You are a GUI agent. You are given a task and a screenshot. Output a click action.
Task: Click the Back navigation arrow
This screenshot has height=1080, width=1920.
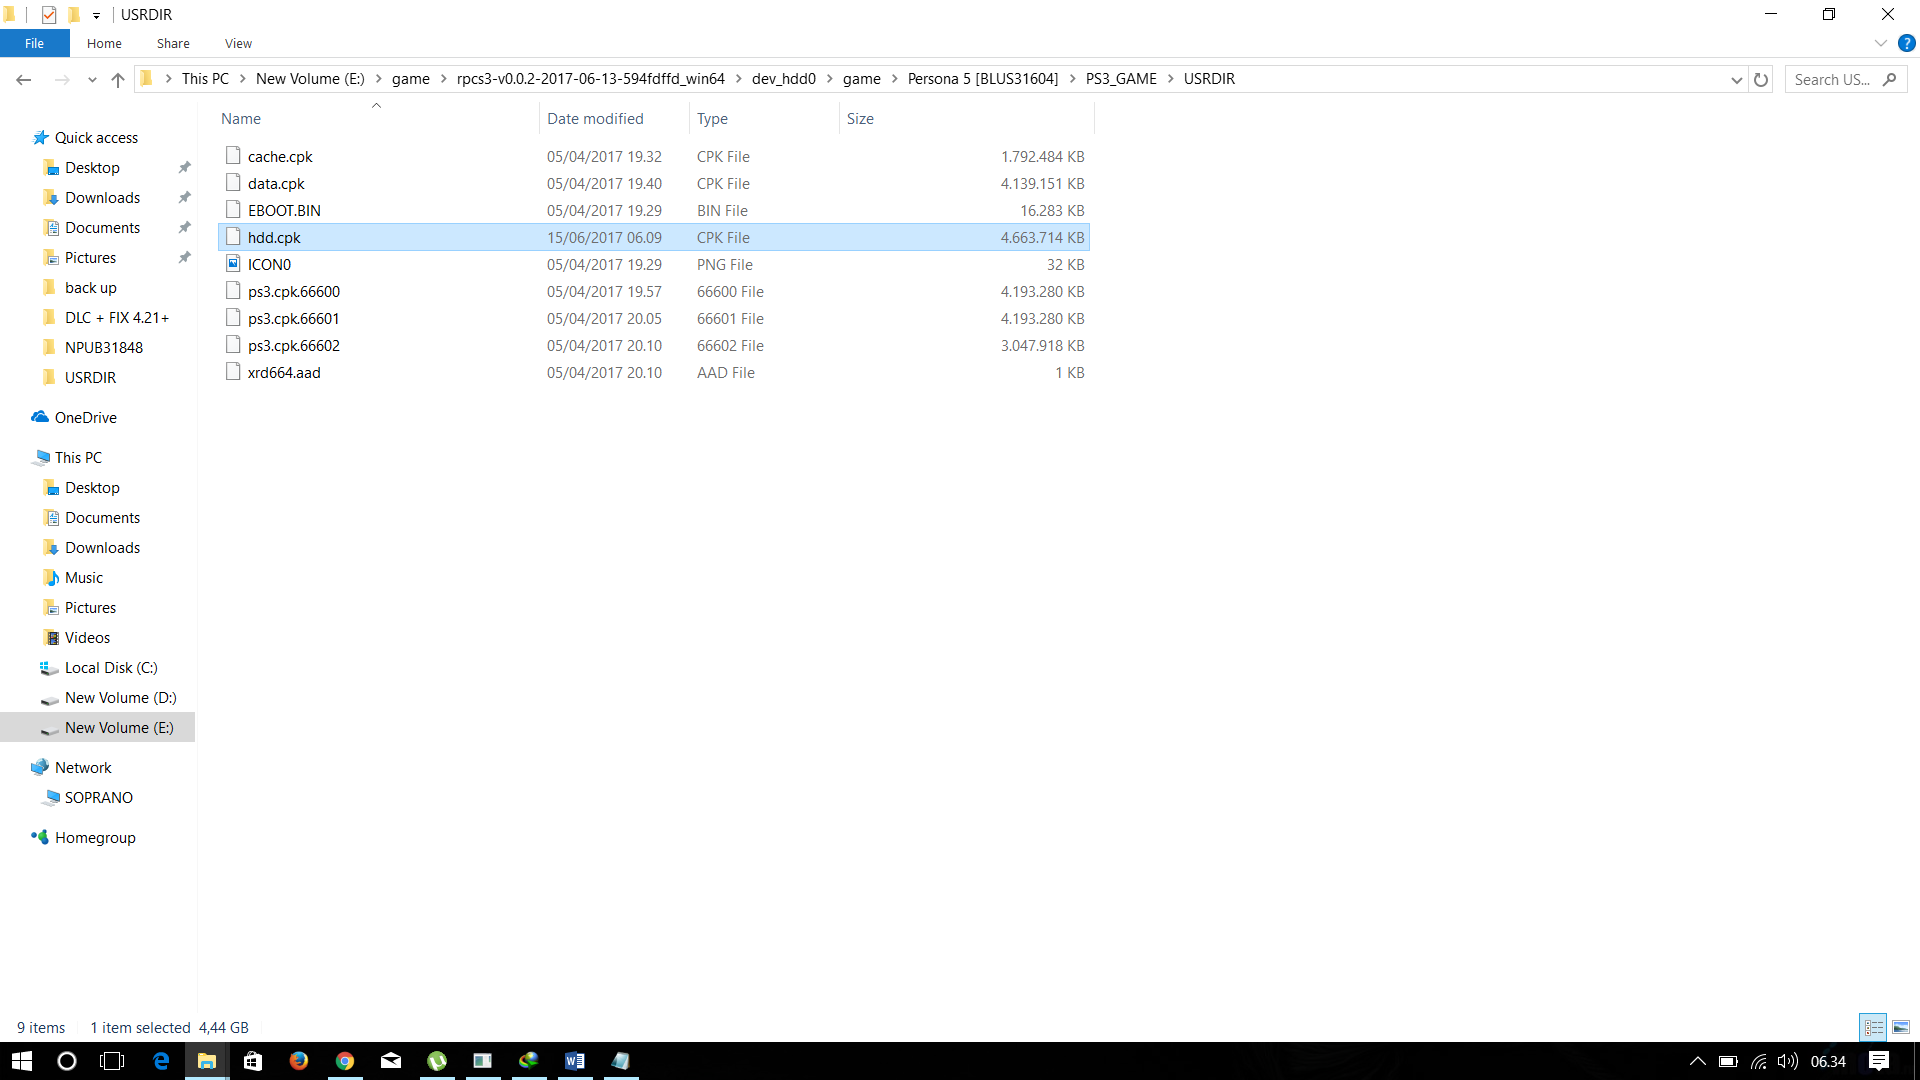click(x=24, y=80)
